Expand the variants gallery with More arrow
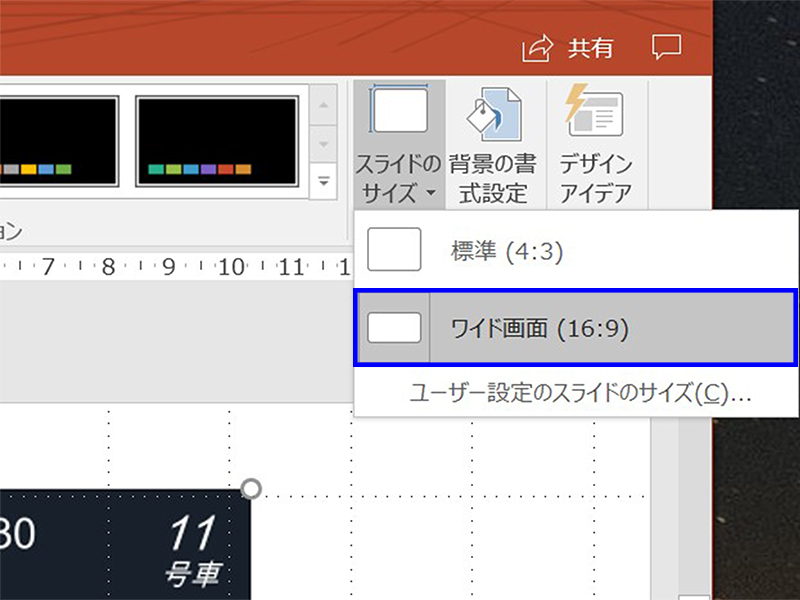 coord(324,181)
